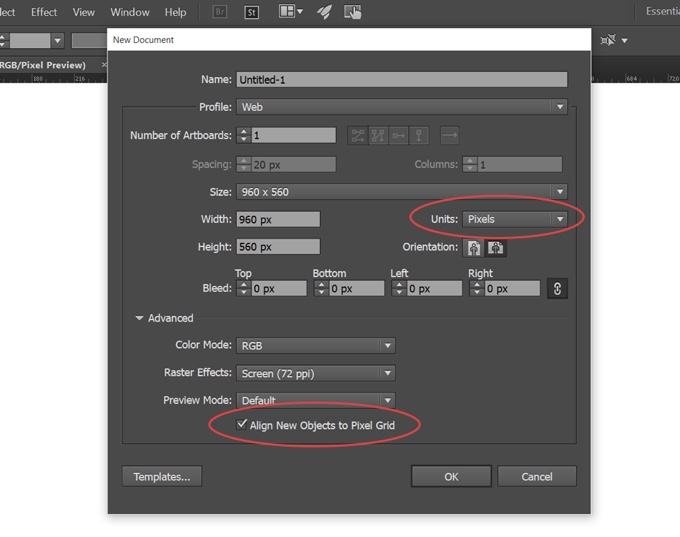Click the Number of Artboards field
Viewport: 680px width, 537px height.
point(294,135)
